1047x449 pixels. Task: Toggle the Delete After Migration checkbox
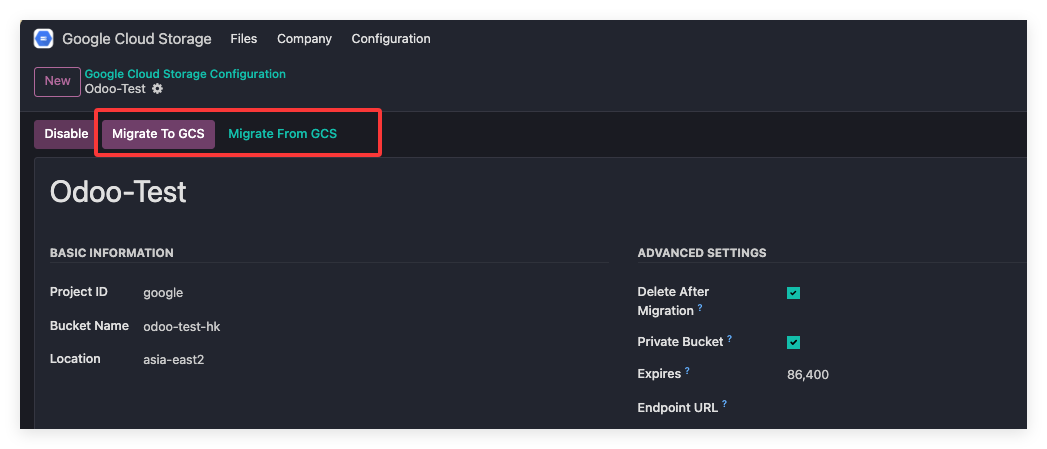pos(793,293)
